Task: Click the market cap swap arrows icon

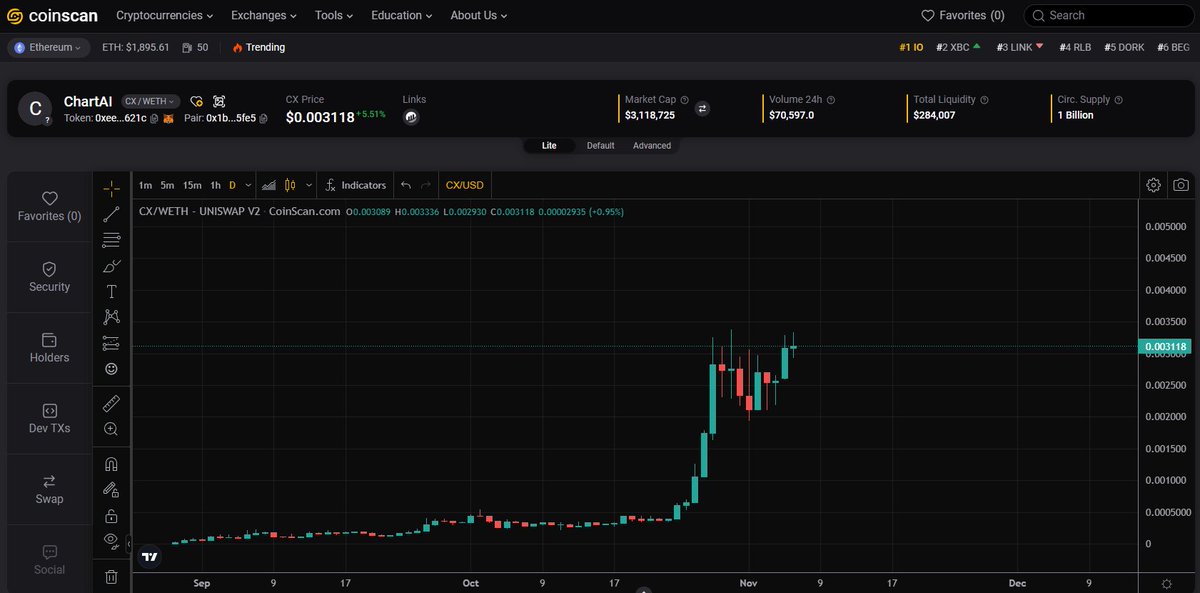Action: tap(702, 108)
